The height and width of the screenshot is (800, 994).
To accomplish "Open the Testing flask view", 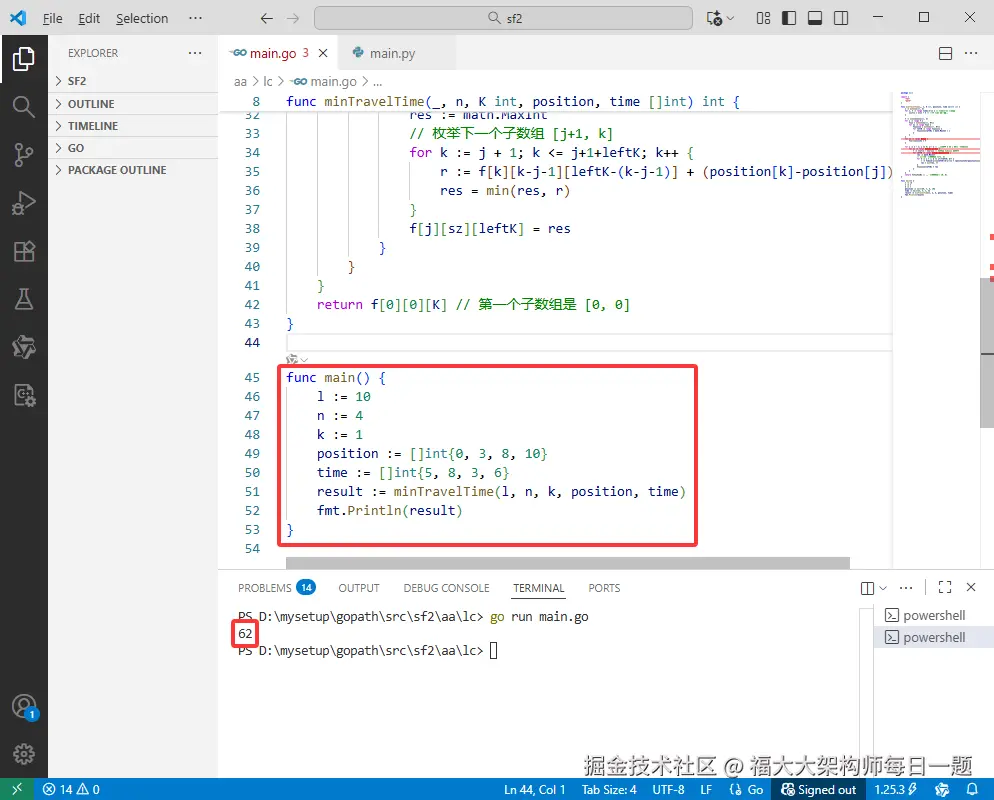I will (23, 299).
